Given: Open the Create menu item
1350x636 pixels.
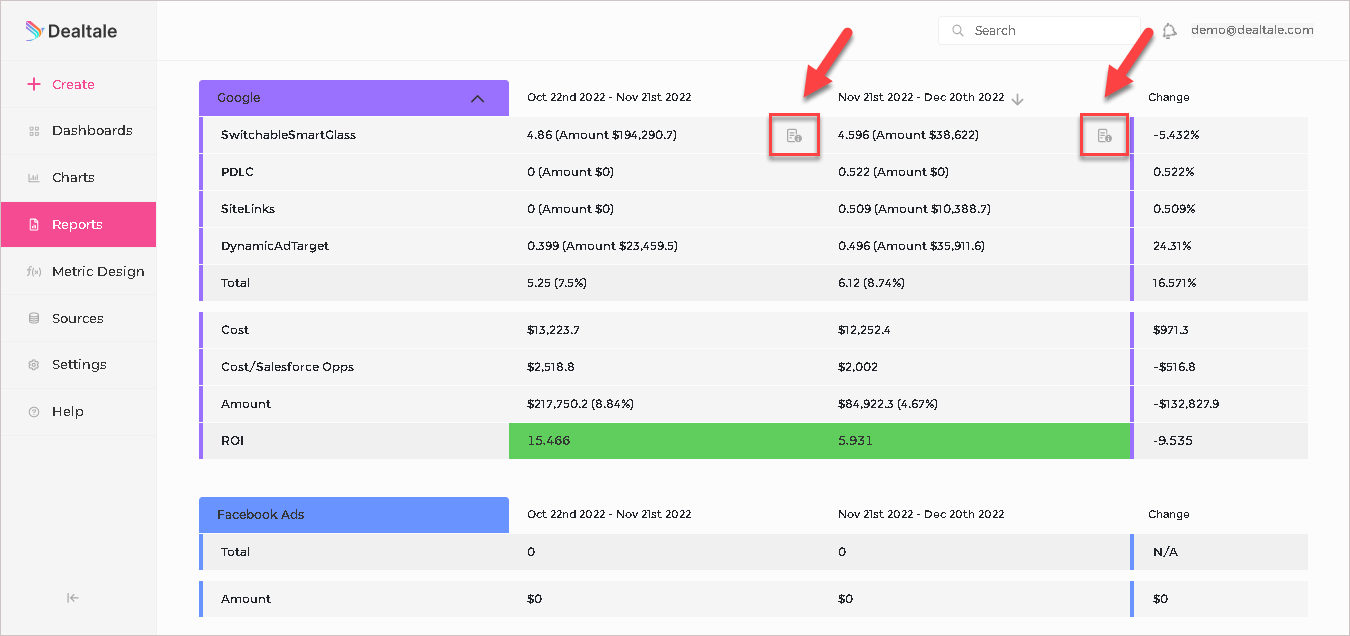Looking at the screenshot, I should [x=78, y=84].
